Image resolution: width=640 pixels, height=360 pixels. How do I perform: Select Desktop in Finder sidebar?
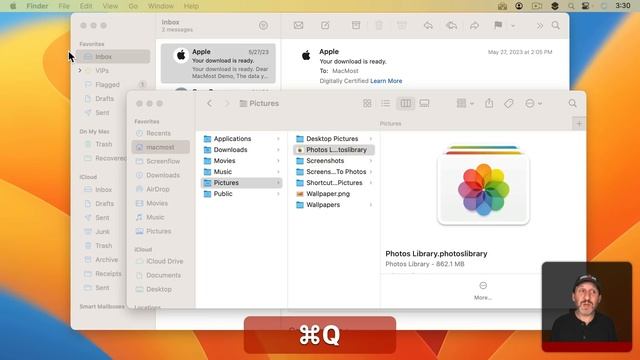pyautogui.click(x=160, y=289)
